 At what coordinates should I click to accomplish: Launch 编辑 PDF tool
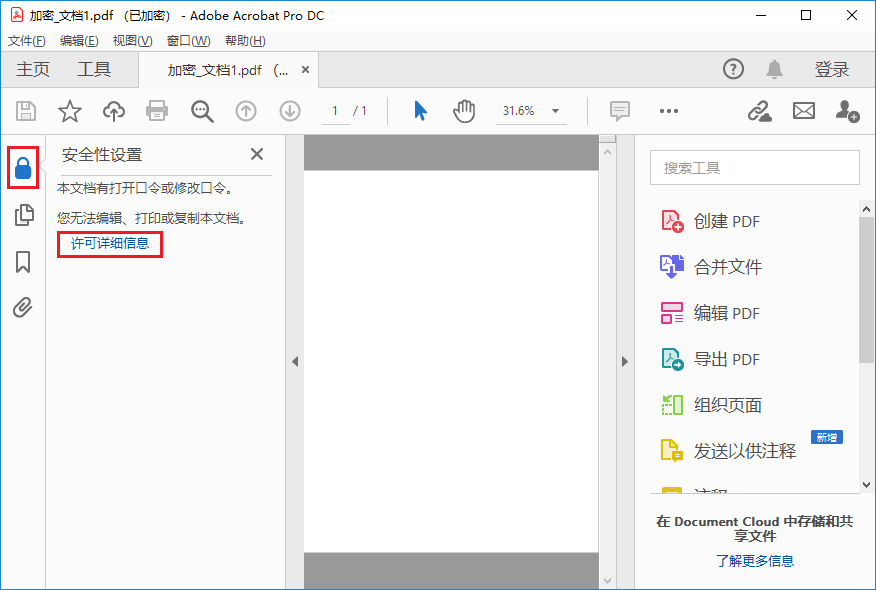point(711,313)
